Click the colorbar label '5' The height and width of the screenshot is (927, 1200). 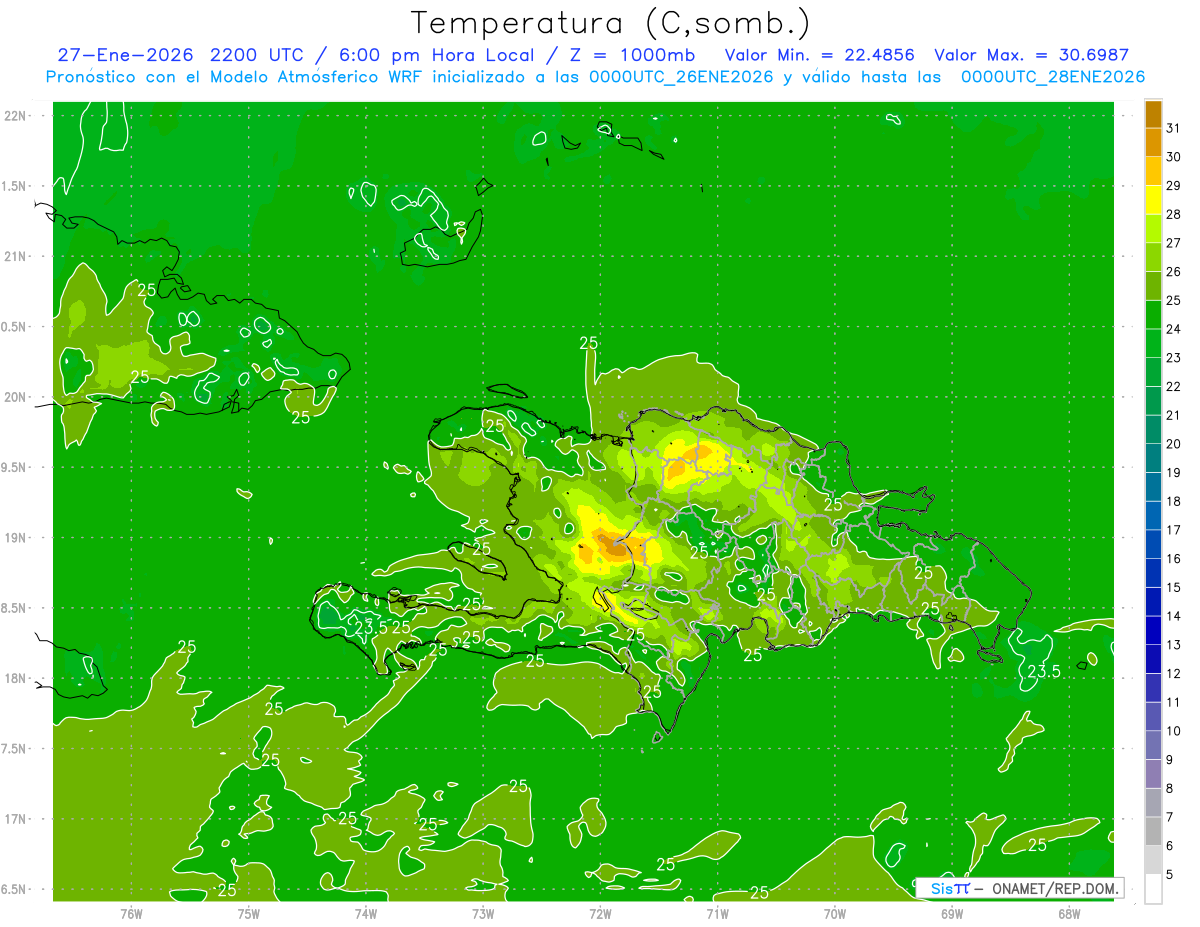(1170, 874)
